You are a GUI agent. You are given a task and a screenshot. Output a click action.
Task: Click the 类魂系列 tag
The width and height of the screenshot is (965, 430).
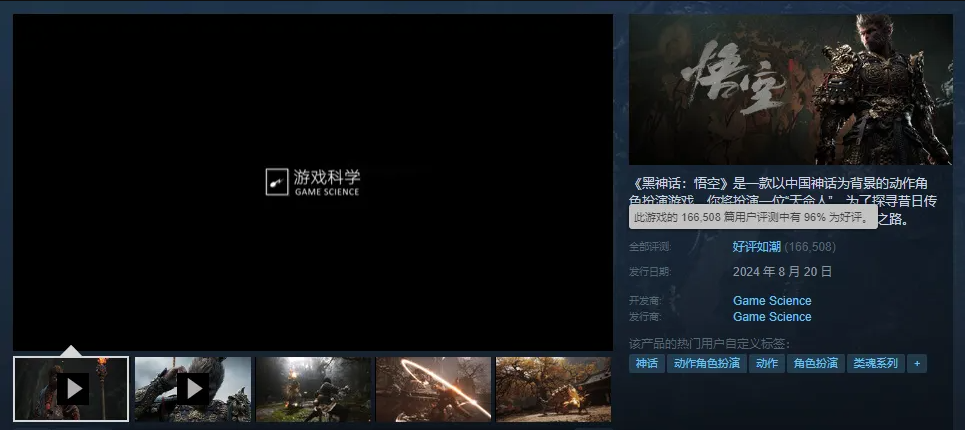(876, 364)
